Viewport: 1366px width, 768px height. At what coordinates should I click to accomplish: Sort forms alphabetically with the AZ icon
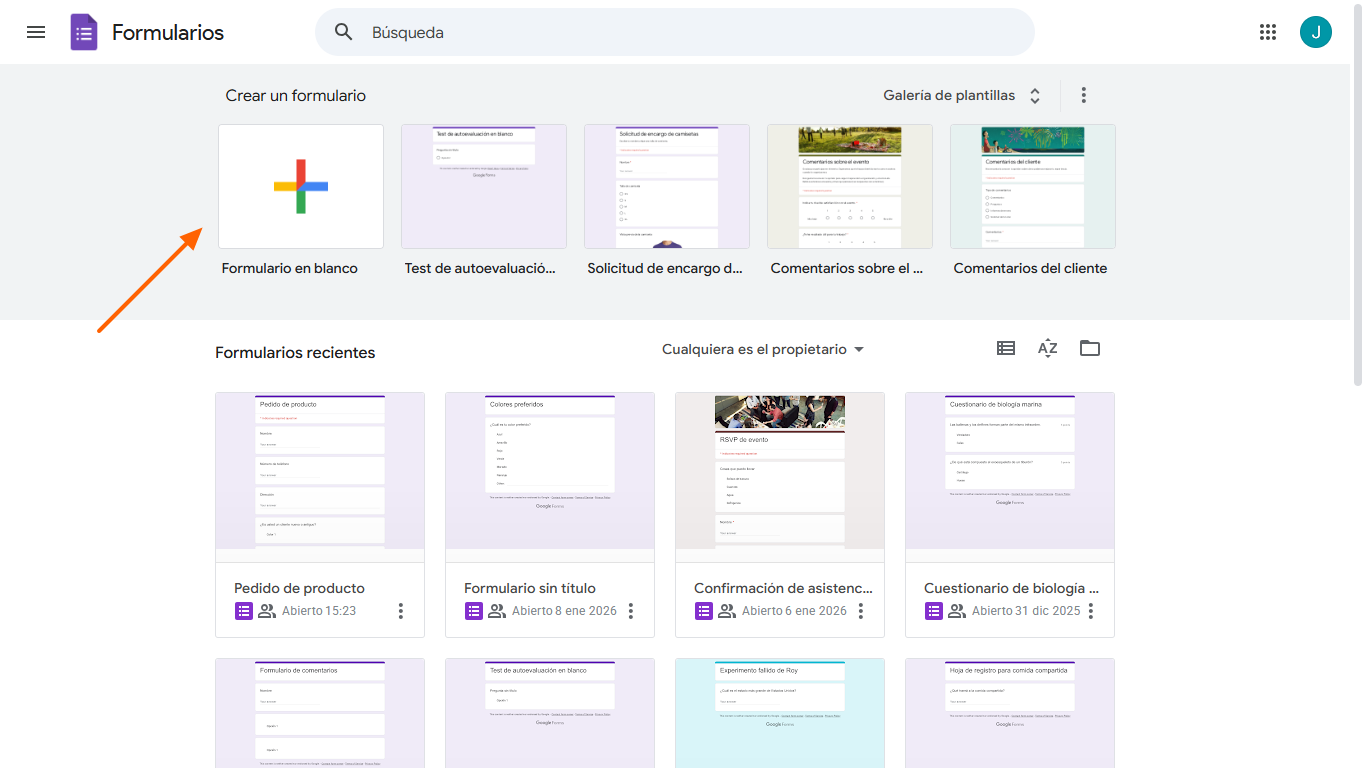tap(1047, 348)
